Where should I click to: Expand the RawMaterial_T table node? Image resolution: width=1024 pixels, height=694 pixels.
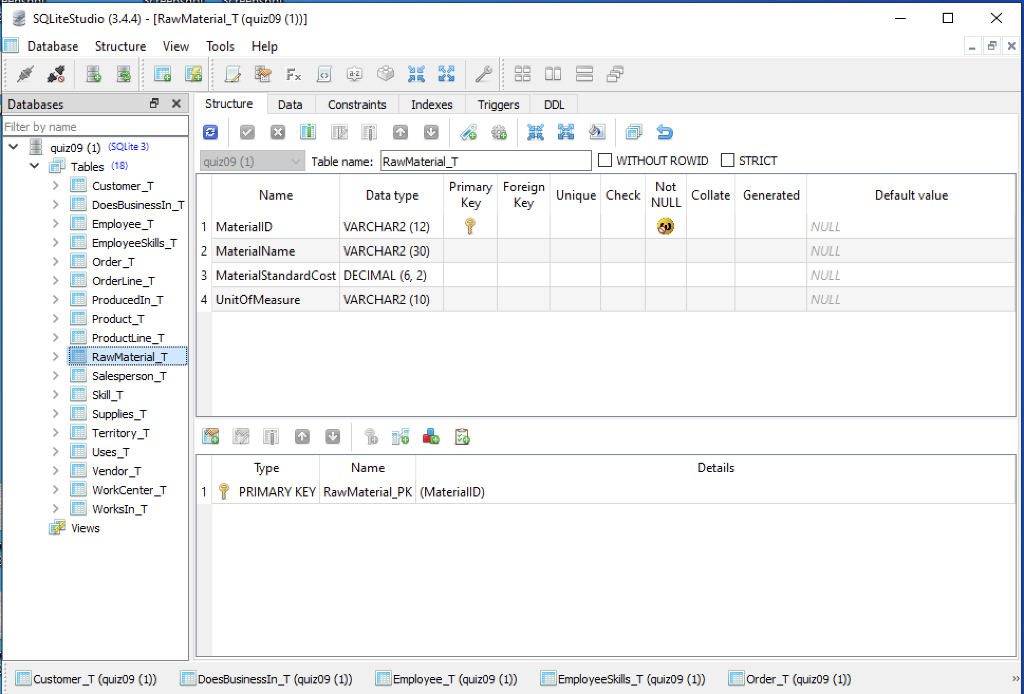tap(56, 357)
